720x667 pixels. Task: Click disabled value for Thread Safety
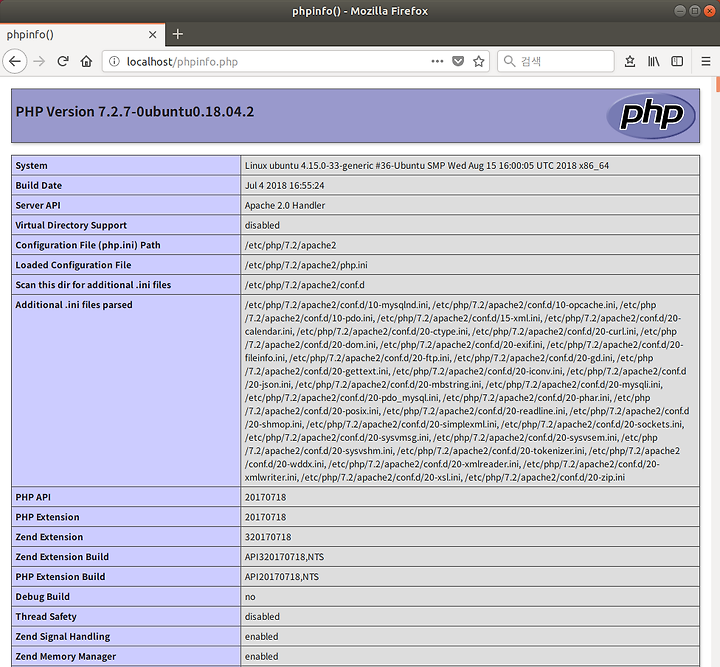pyautogui.click(x=262, y=617)
